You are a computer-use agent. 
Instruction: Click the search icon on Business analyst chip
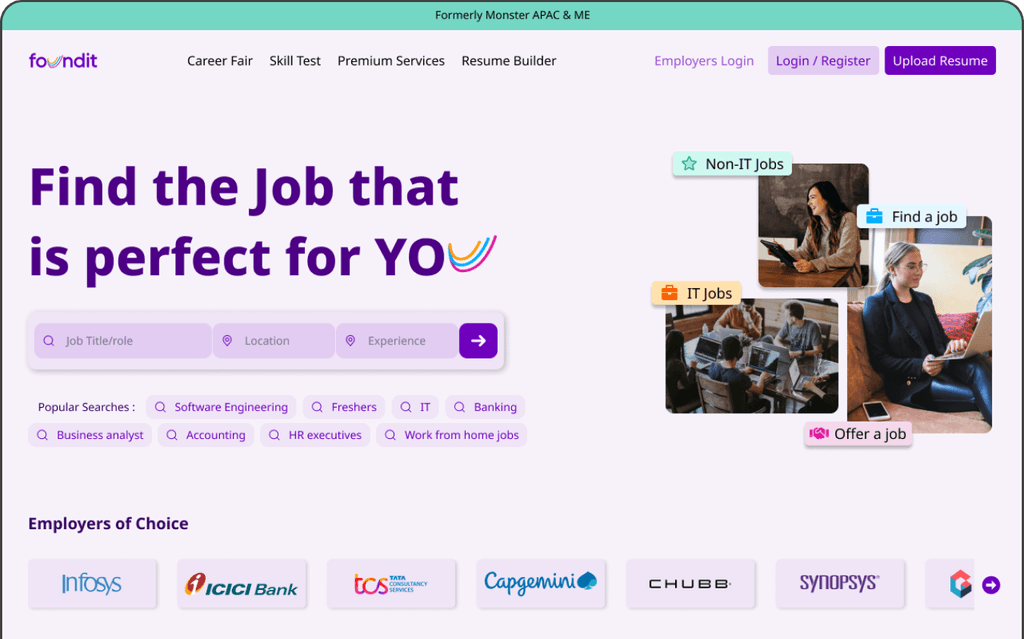click(42, 435)
